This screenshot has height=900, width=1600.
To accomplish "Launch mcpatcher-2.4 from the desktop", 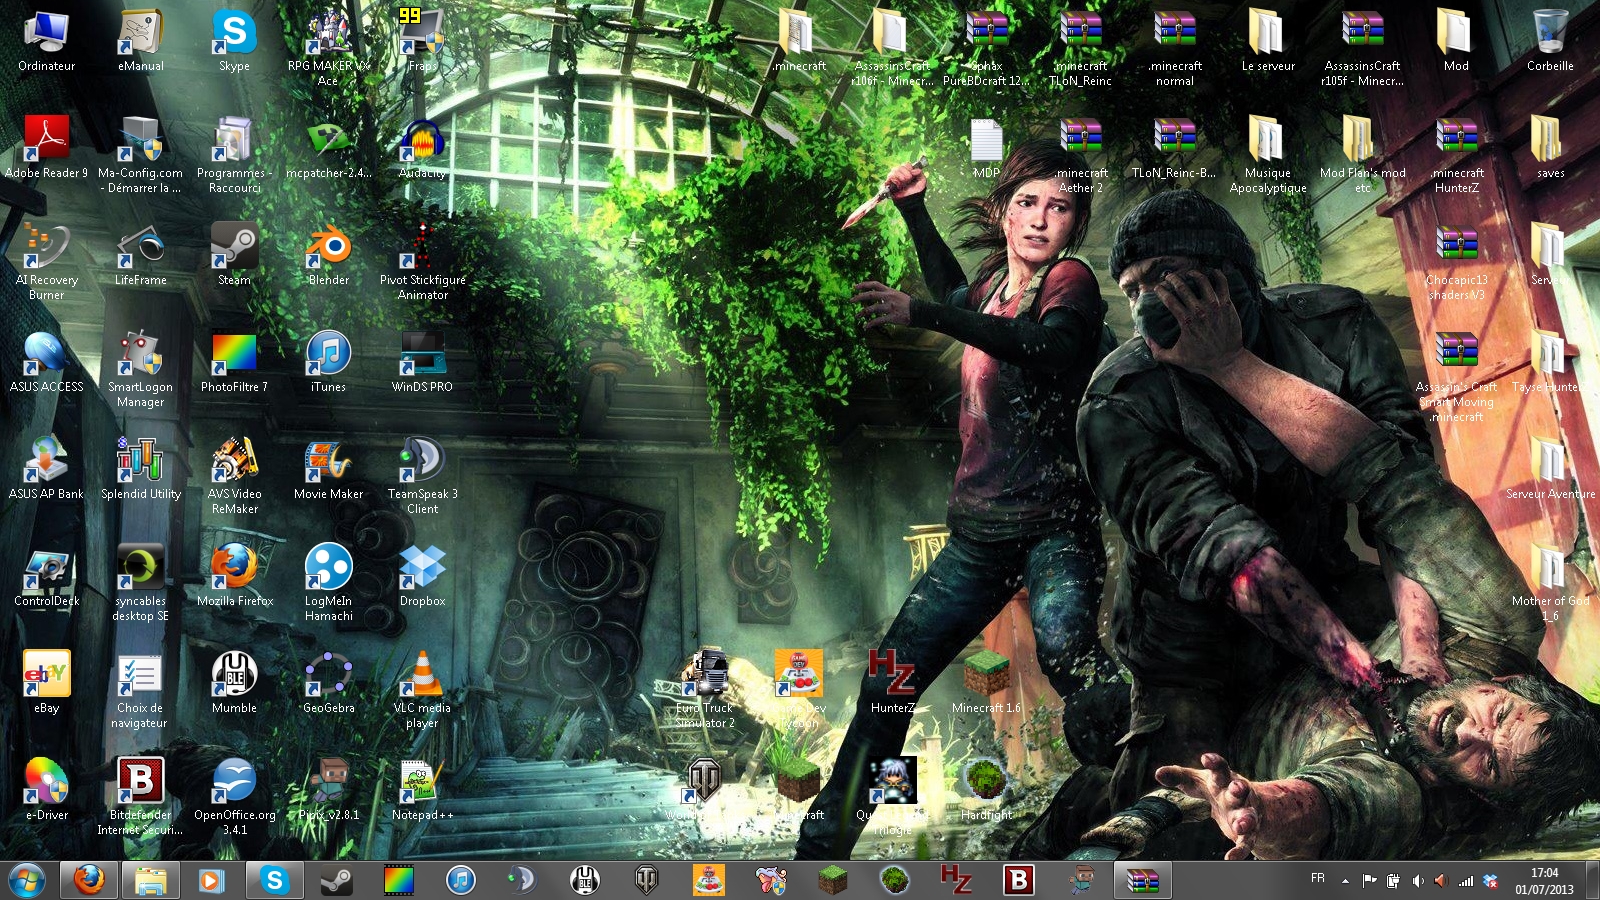I will pos(328,147).
